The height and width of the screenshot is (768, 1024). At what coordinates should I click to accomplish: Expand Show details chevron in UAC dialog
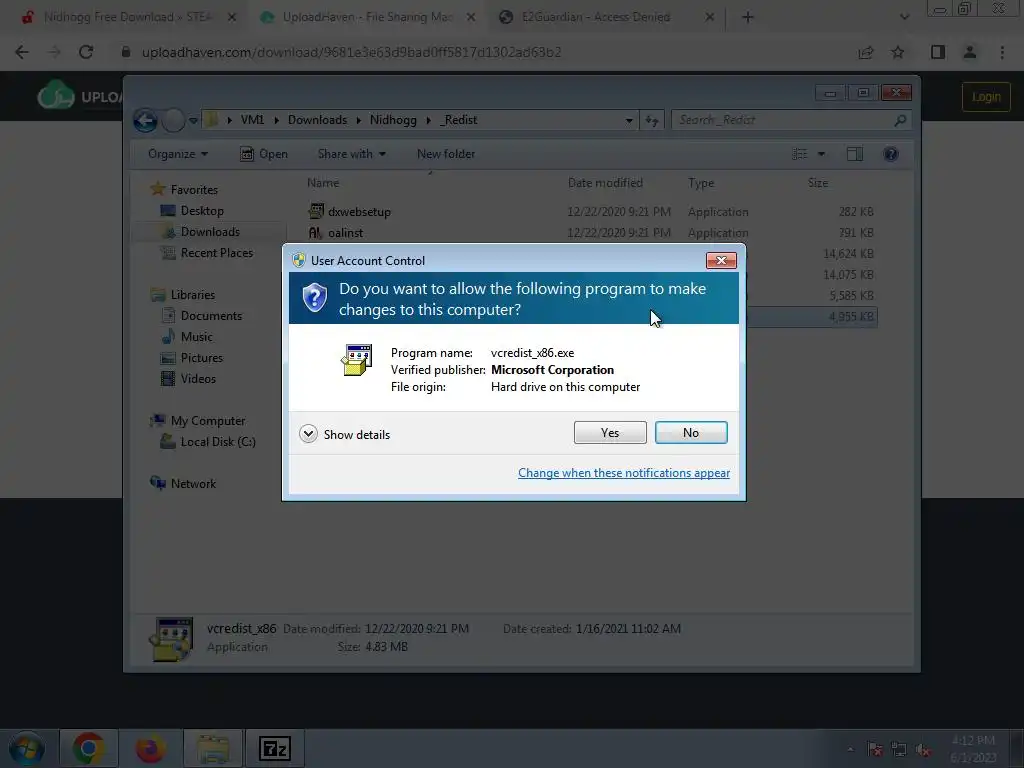point(308,434)
